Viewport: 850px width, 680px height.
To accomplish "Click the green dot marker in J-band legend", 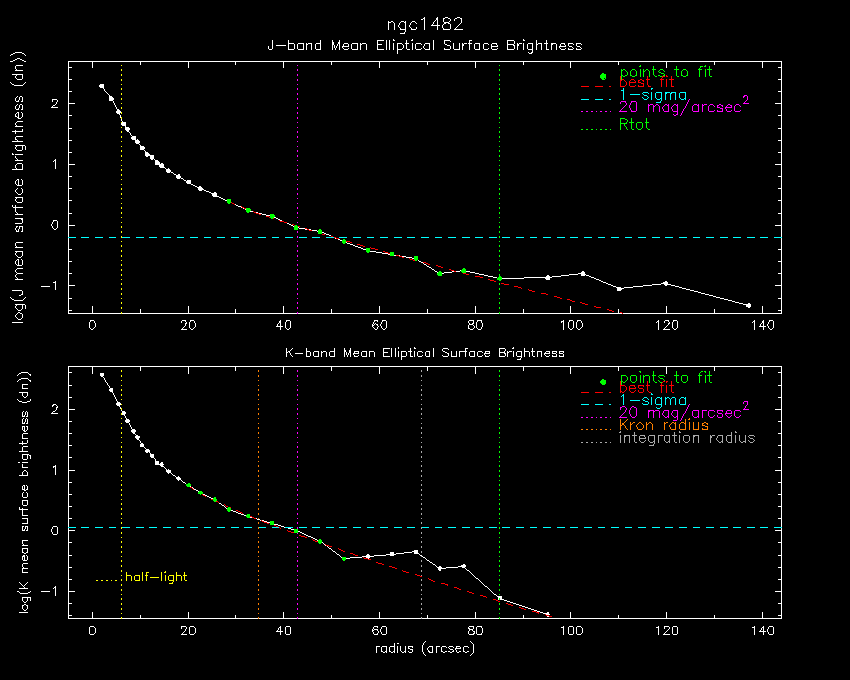I will coord(602,76).
